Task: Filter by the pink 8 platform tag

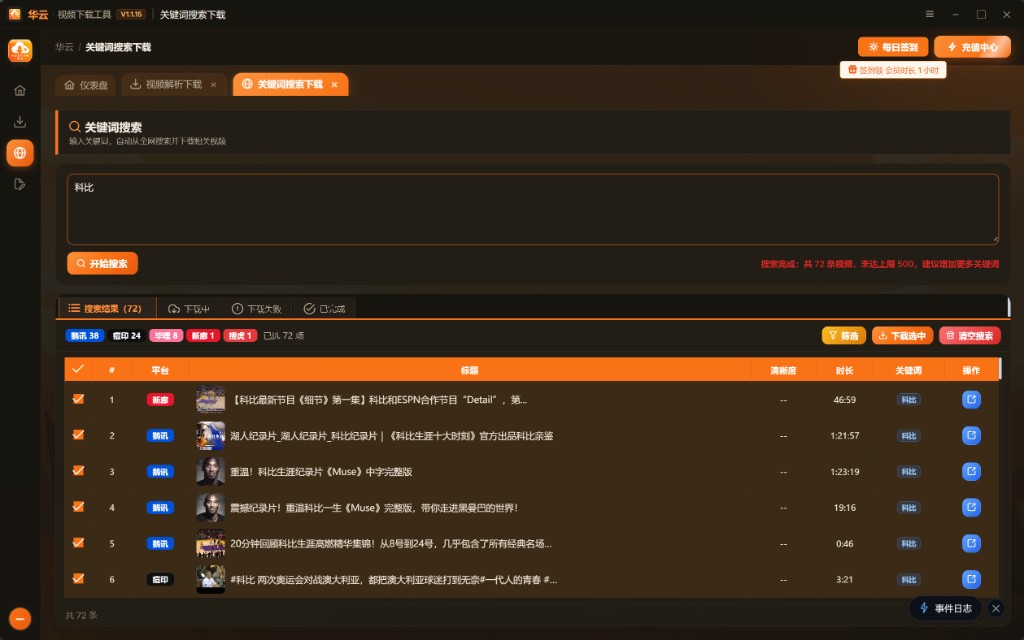Action: click(166, 336)
